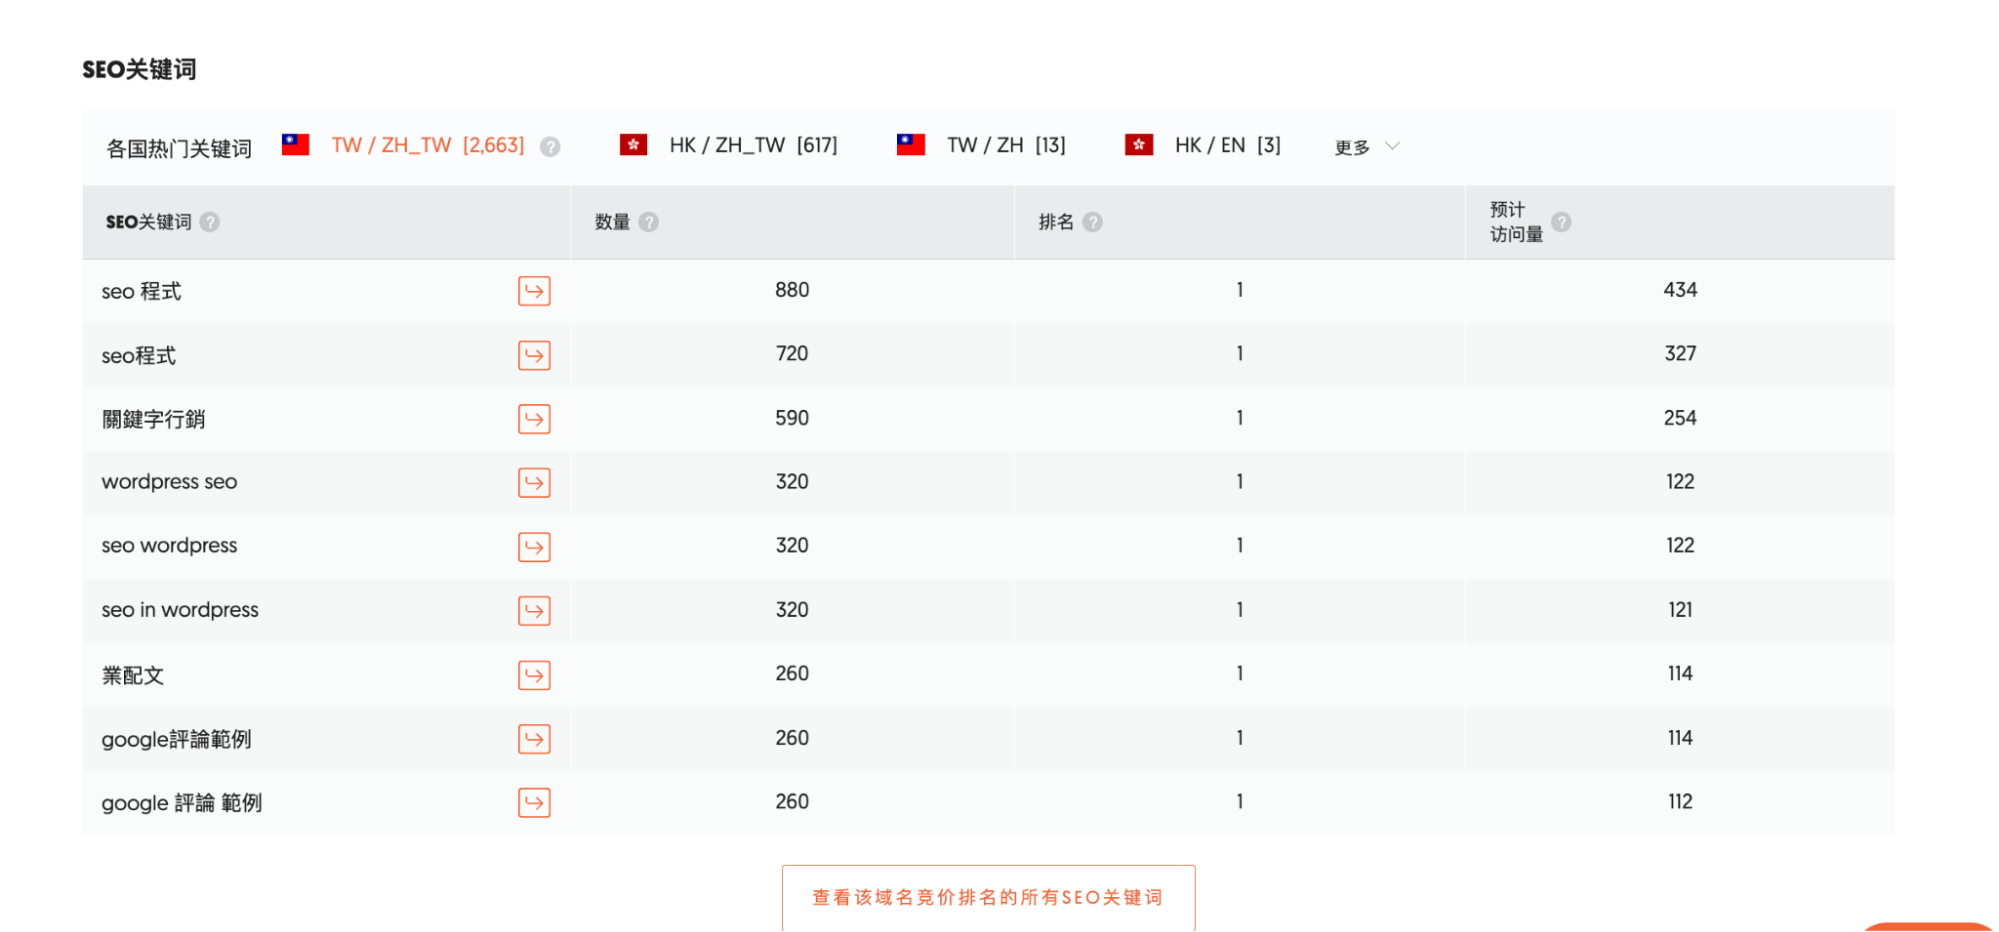Switch to TW / ZH [13] tab
Viewport: 1999px width, 932px height.
(1005, 146)
